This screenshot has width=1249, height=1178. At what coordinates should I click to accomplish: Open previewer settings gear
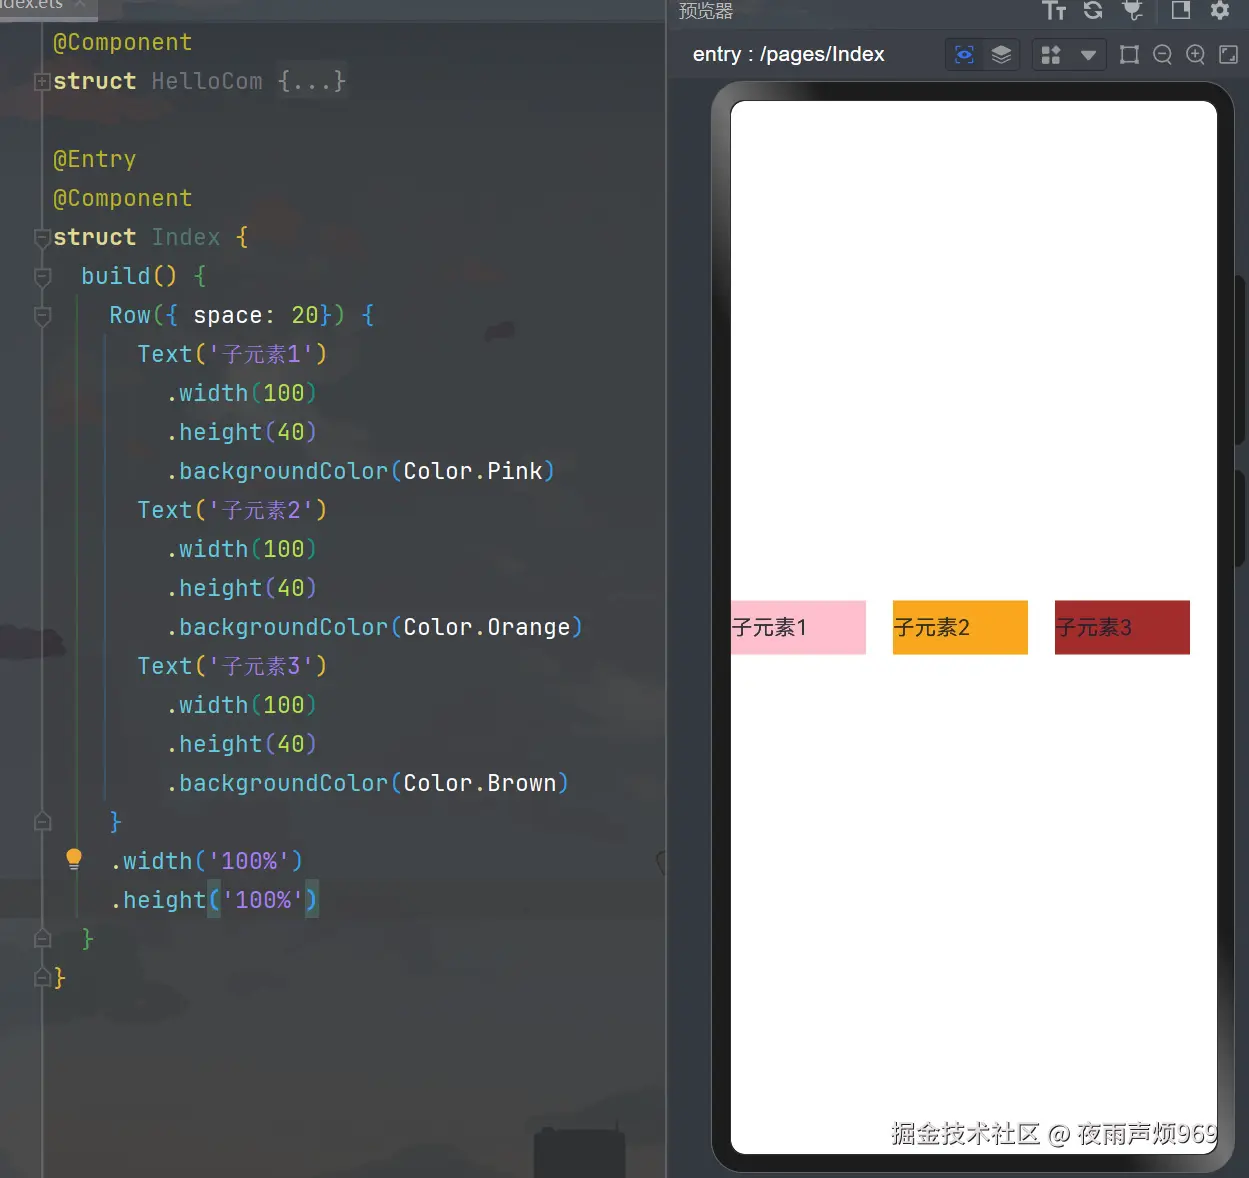[1220, 10]
